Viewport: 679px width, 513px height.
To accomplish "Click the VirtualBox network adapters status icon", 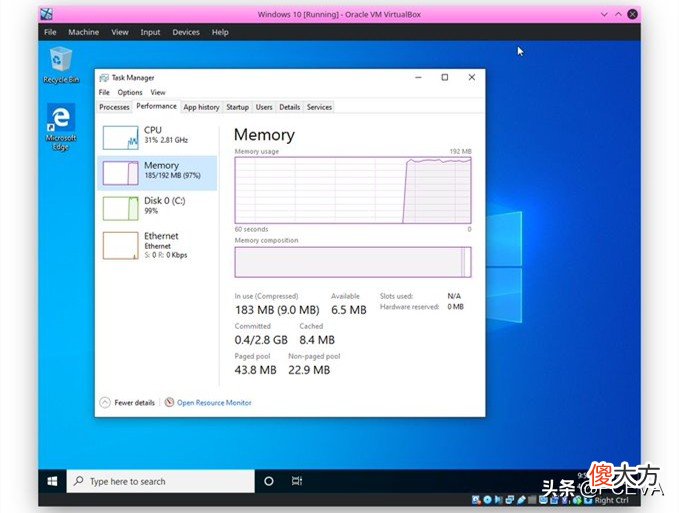I will point(509,500).
